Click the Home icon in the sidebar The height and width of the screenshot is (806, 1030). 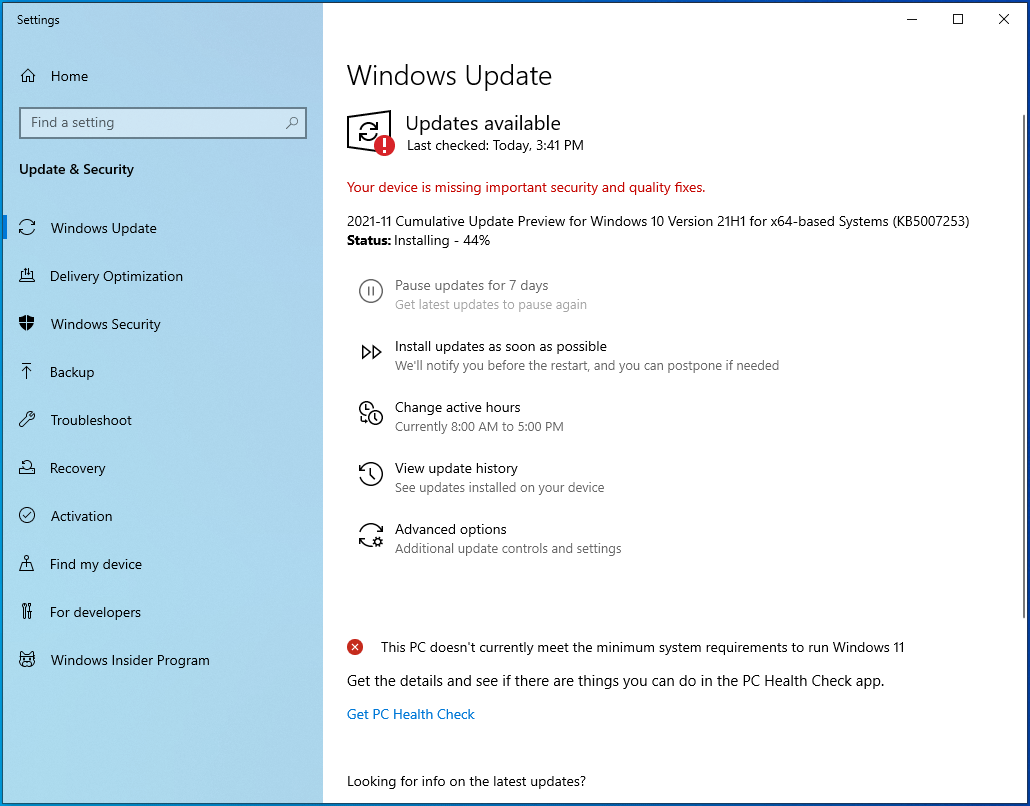pyautogui.click(x=34, y=76)
